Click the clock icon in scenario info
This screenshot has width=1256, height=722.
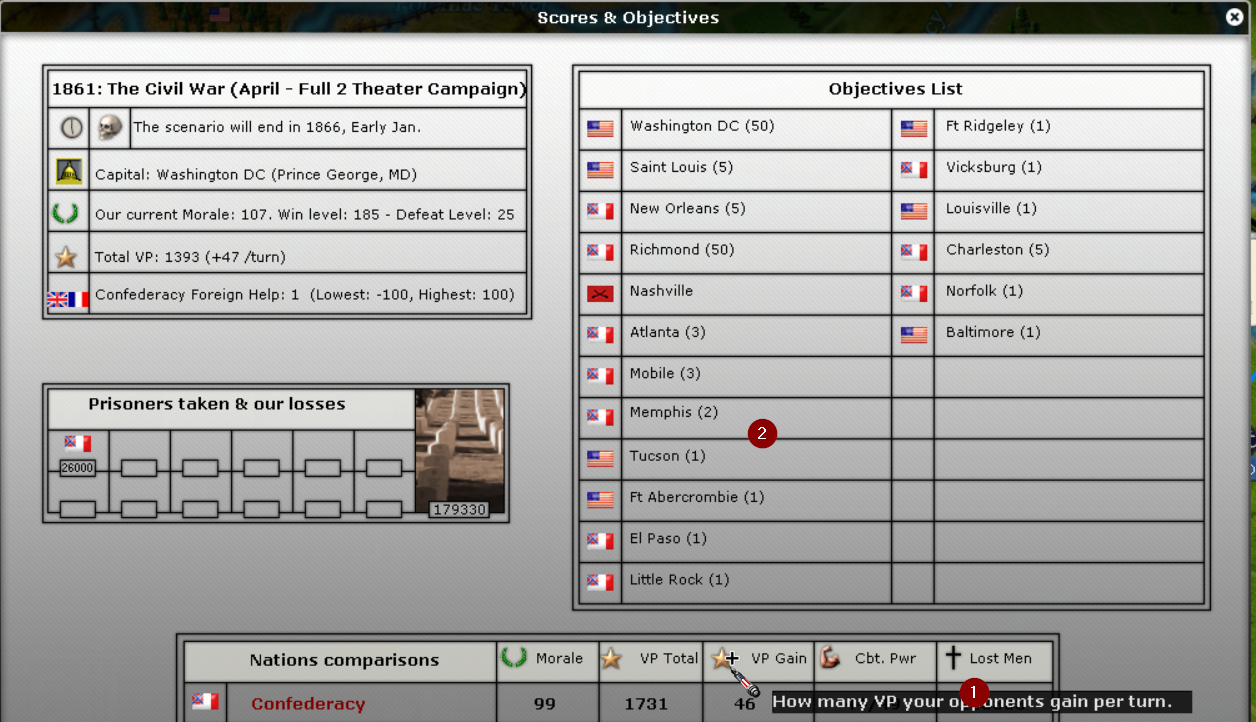[x=71, y=128]
